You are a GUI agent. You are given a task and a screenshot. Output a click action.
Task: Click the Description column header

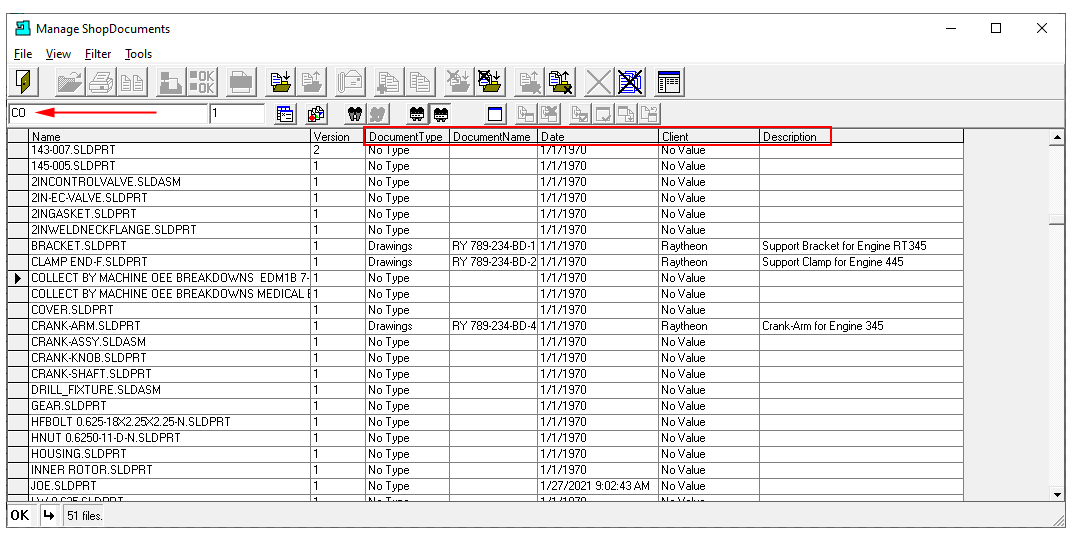click(862, 136)
